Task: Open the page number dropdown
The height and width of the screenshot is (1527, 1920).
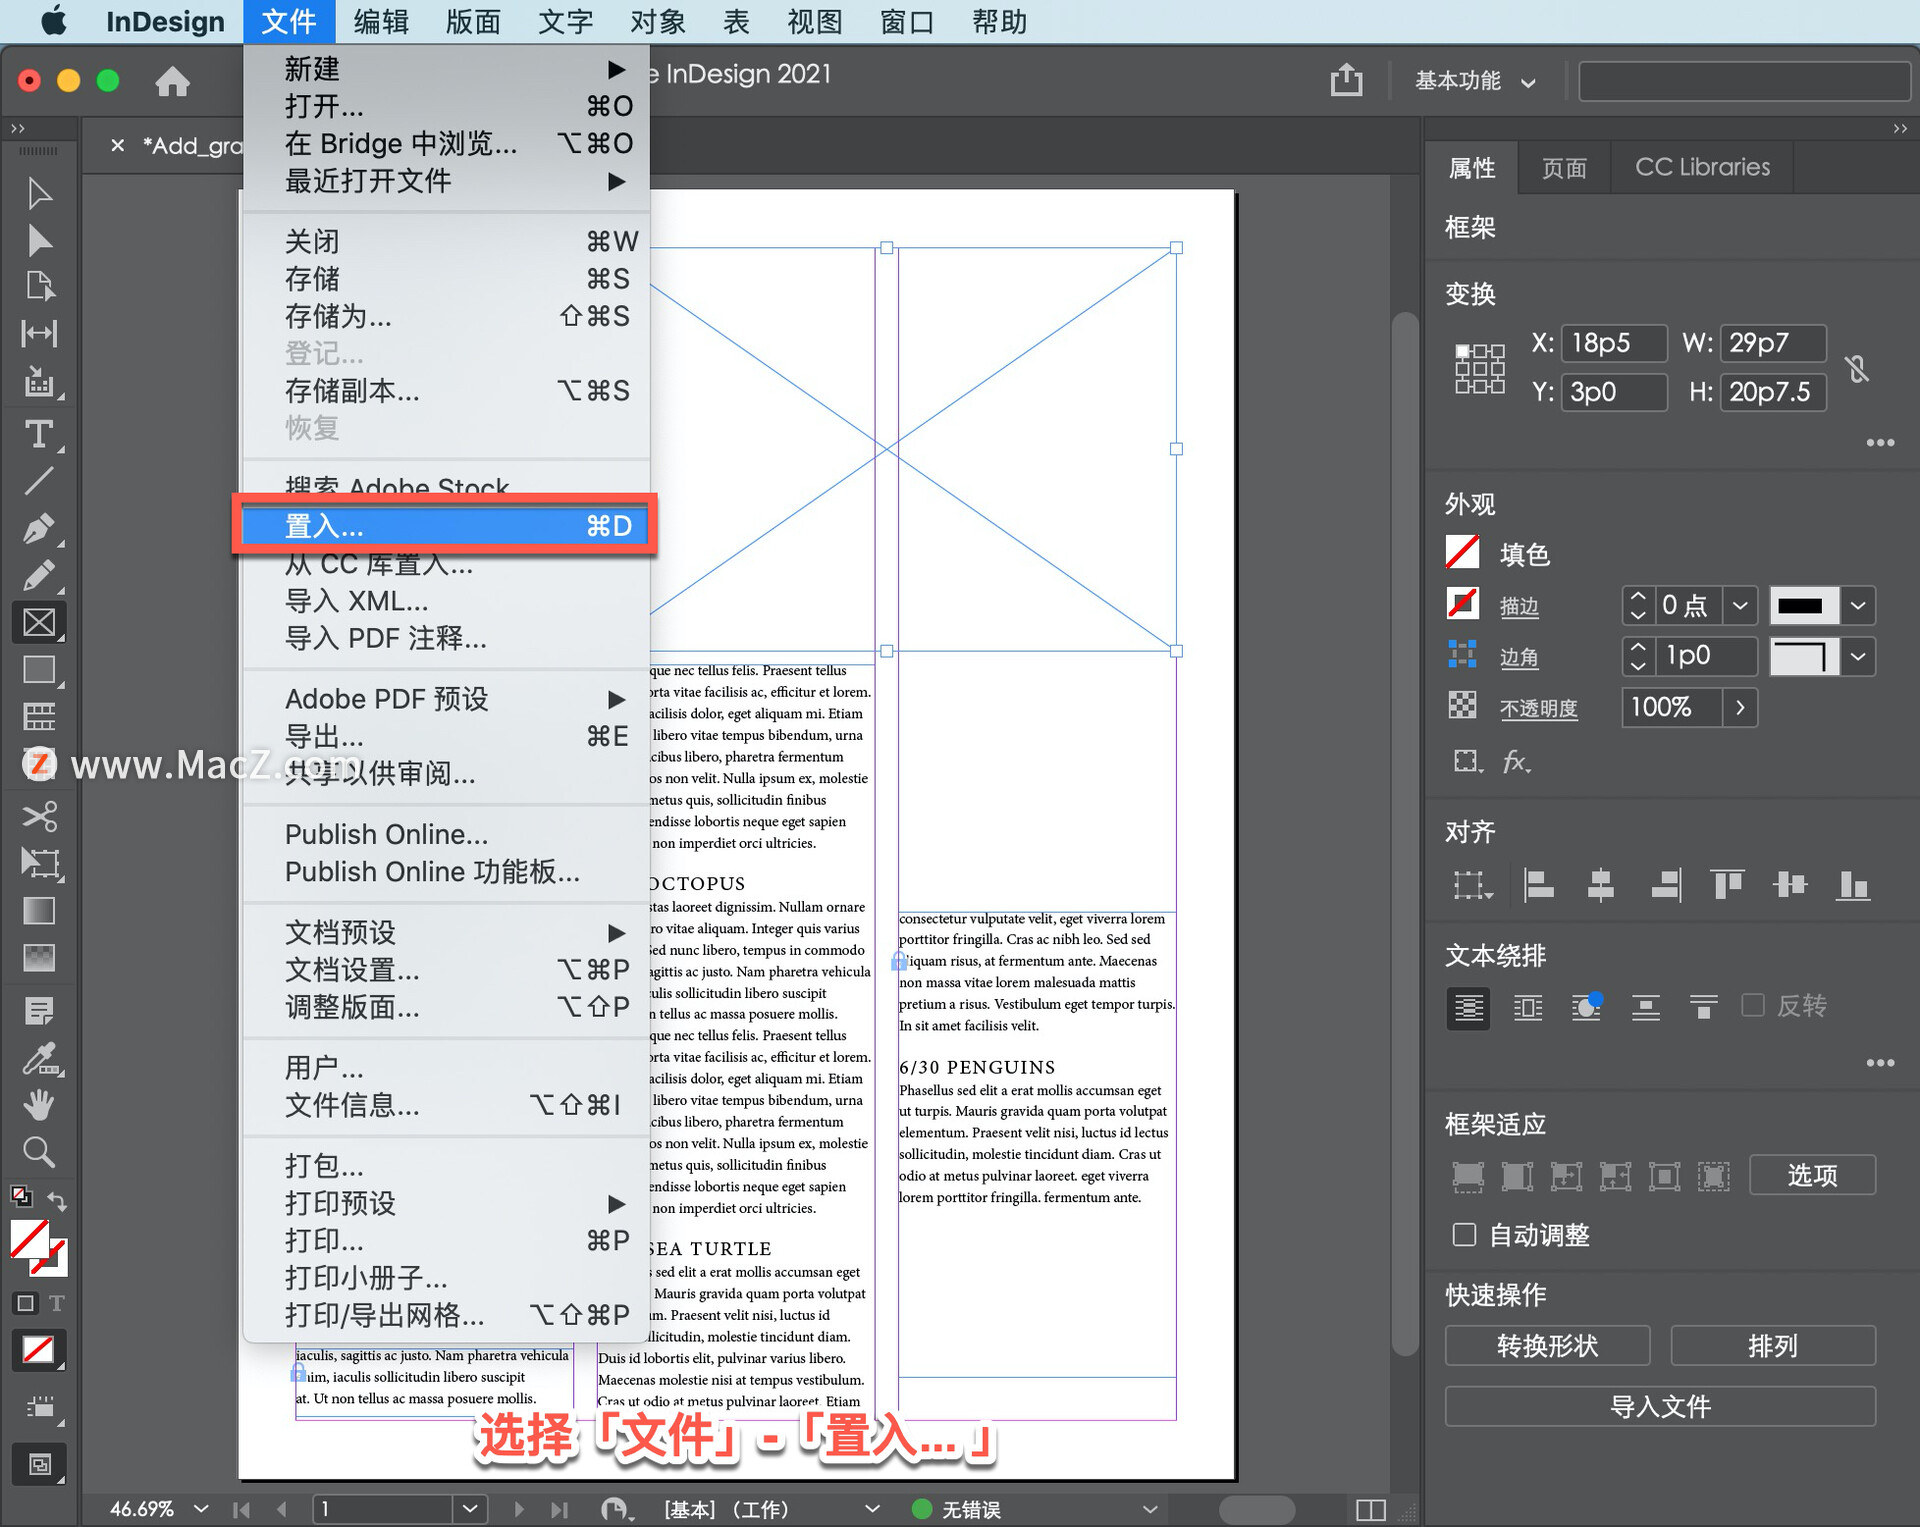Action: pyautogui.click(x=470, y=1508)
